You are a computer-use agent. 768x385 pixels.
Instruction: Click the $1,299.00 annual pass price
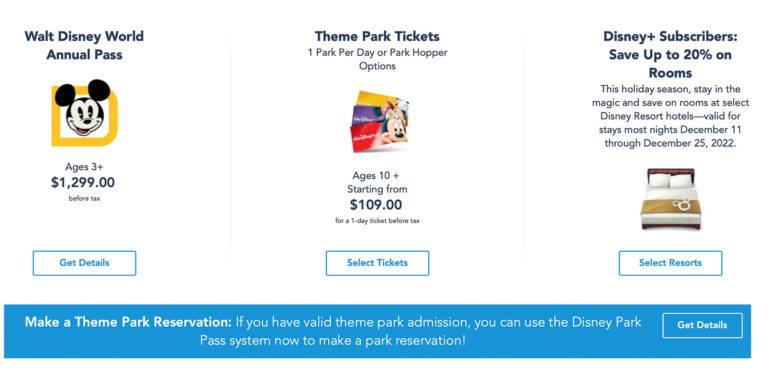coord(83,183)
